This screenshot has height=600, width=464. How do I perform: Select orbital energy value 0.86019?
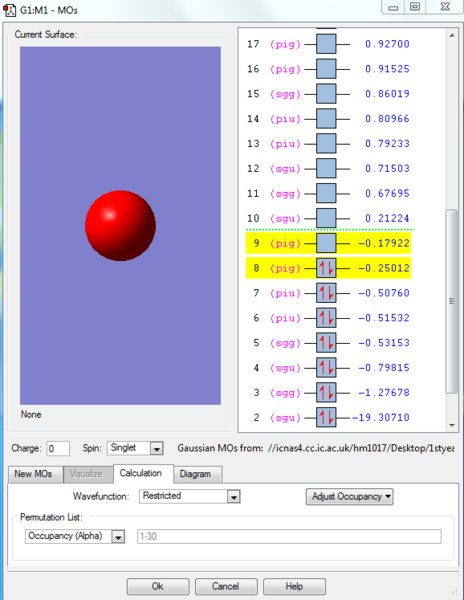pos(387,94)
